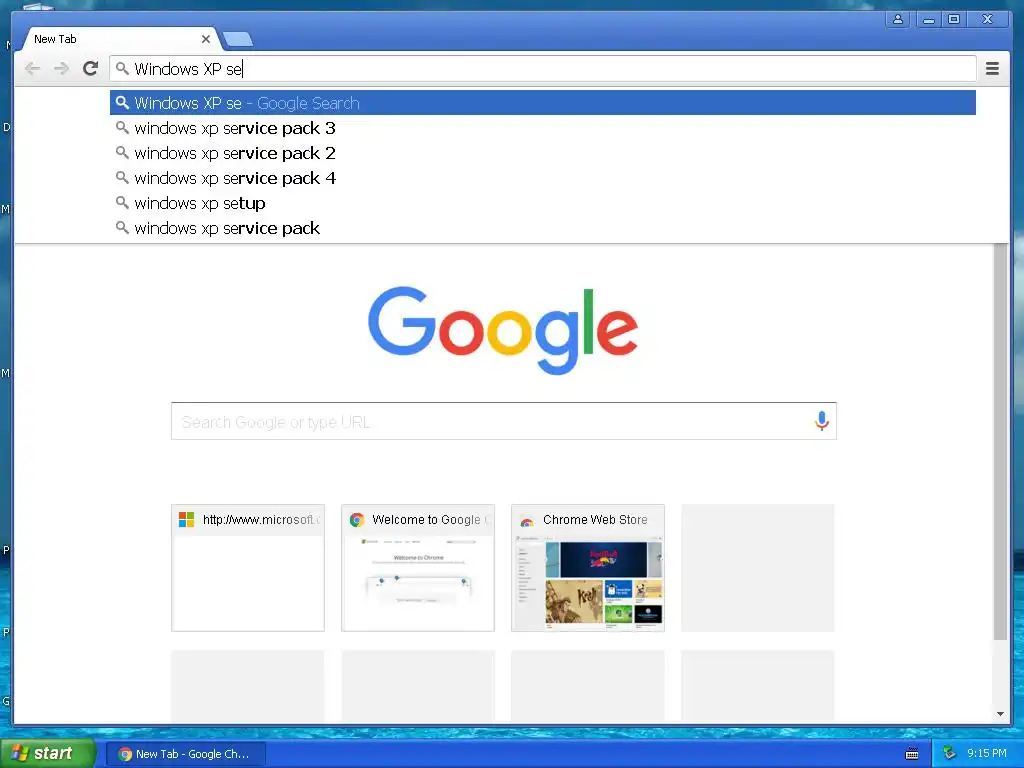Click the magnifier icon in the address bar
Viewport: 1024px width, 768px height.
coord(122,68)
